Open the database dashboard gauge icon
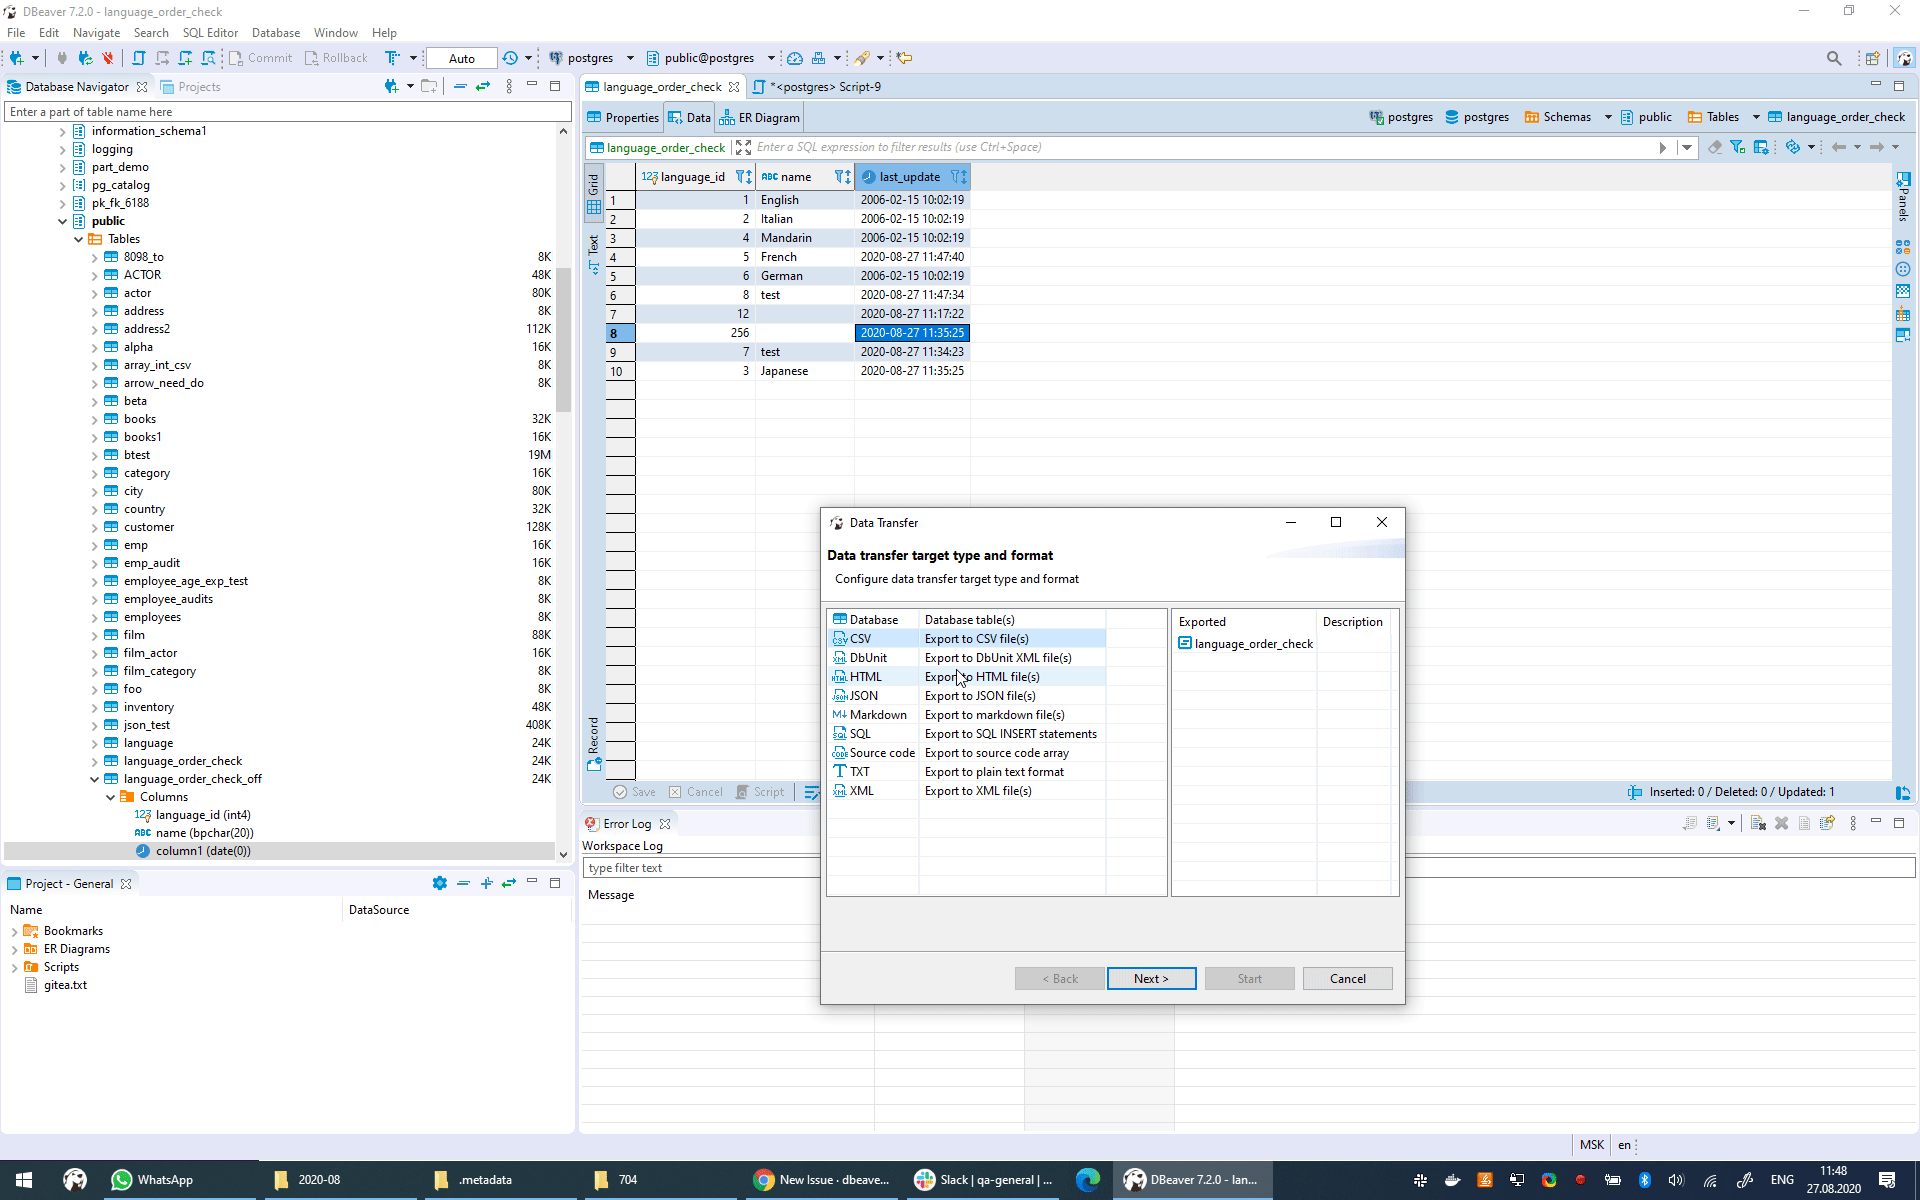Viewport: 1920px width, 1200px height. [x=794, y=58]
